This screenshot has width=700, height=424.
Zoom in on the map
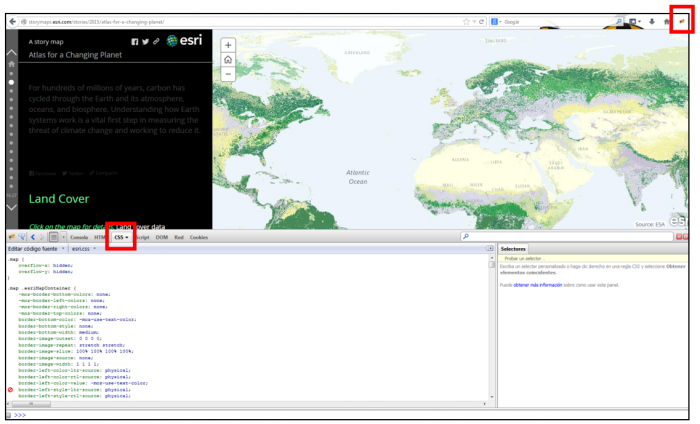(228, 45)
